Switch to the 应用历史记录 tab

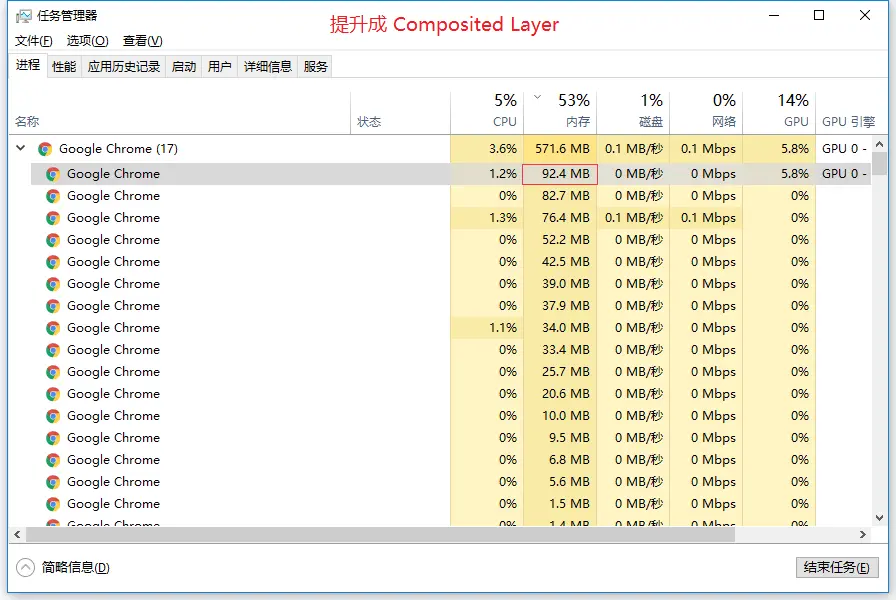coord(124,67)
